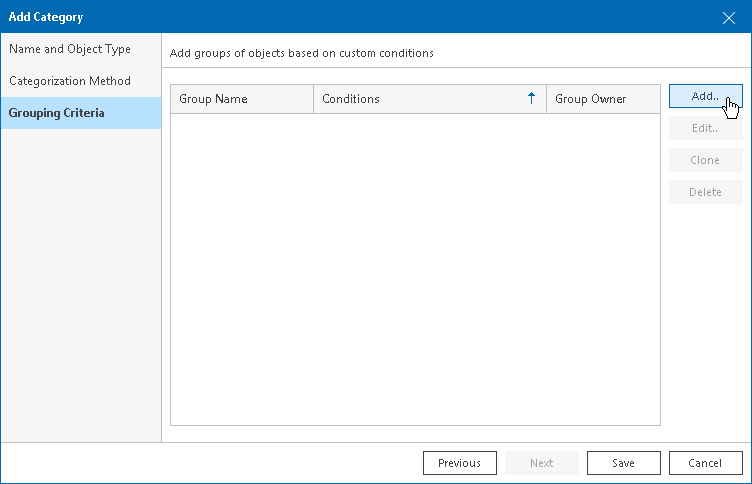Click the Conditions column header text
The height and width of the screenshot is (484, 752).
(x=351, y=99)
